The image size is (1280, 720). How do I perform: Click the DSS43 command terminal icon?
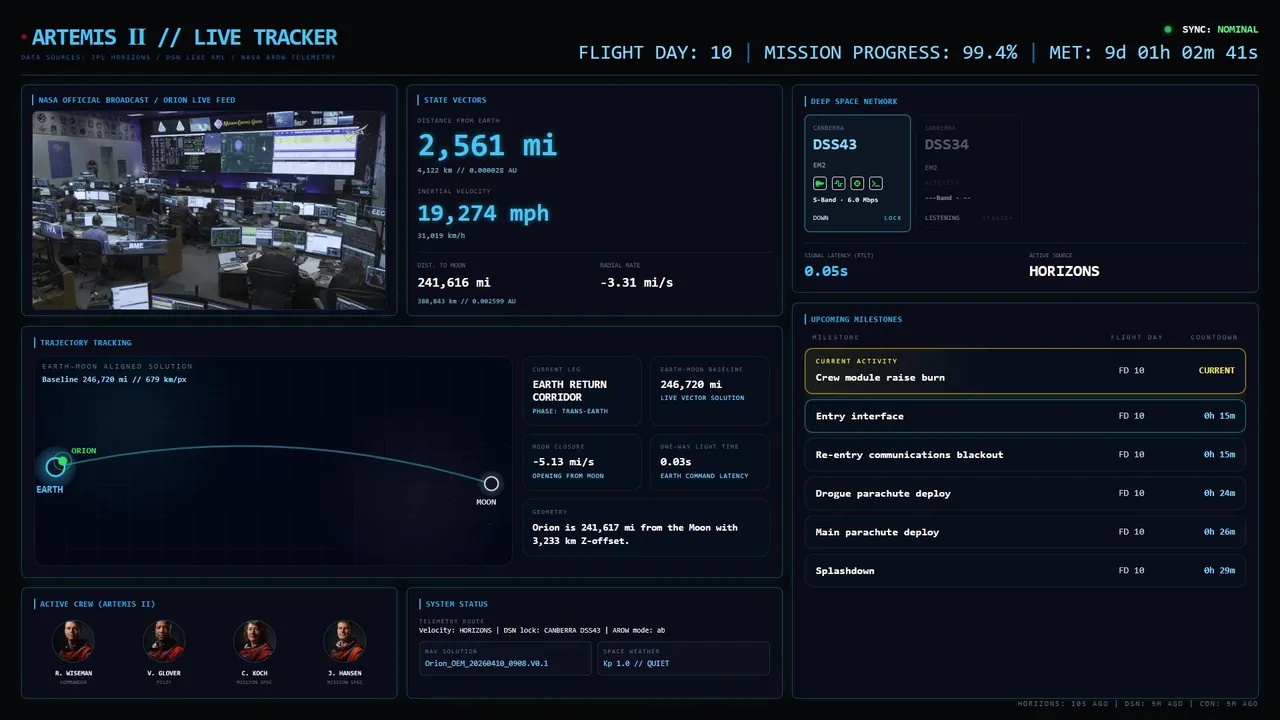[x=875, y=183]
